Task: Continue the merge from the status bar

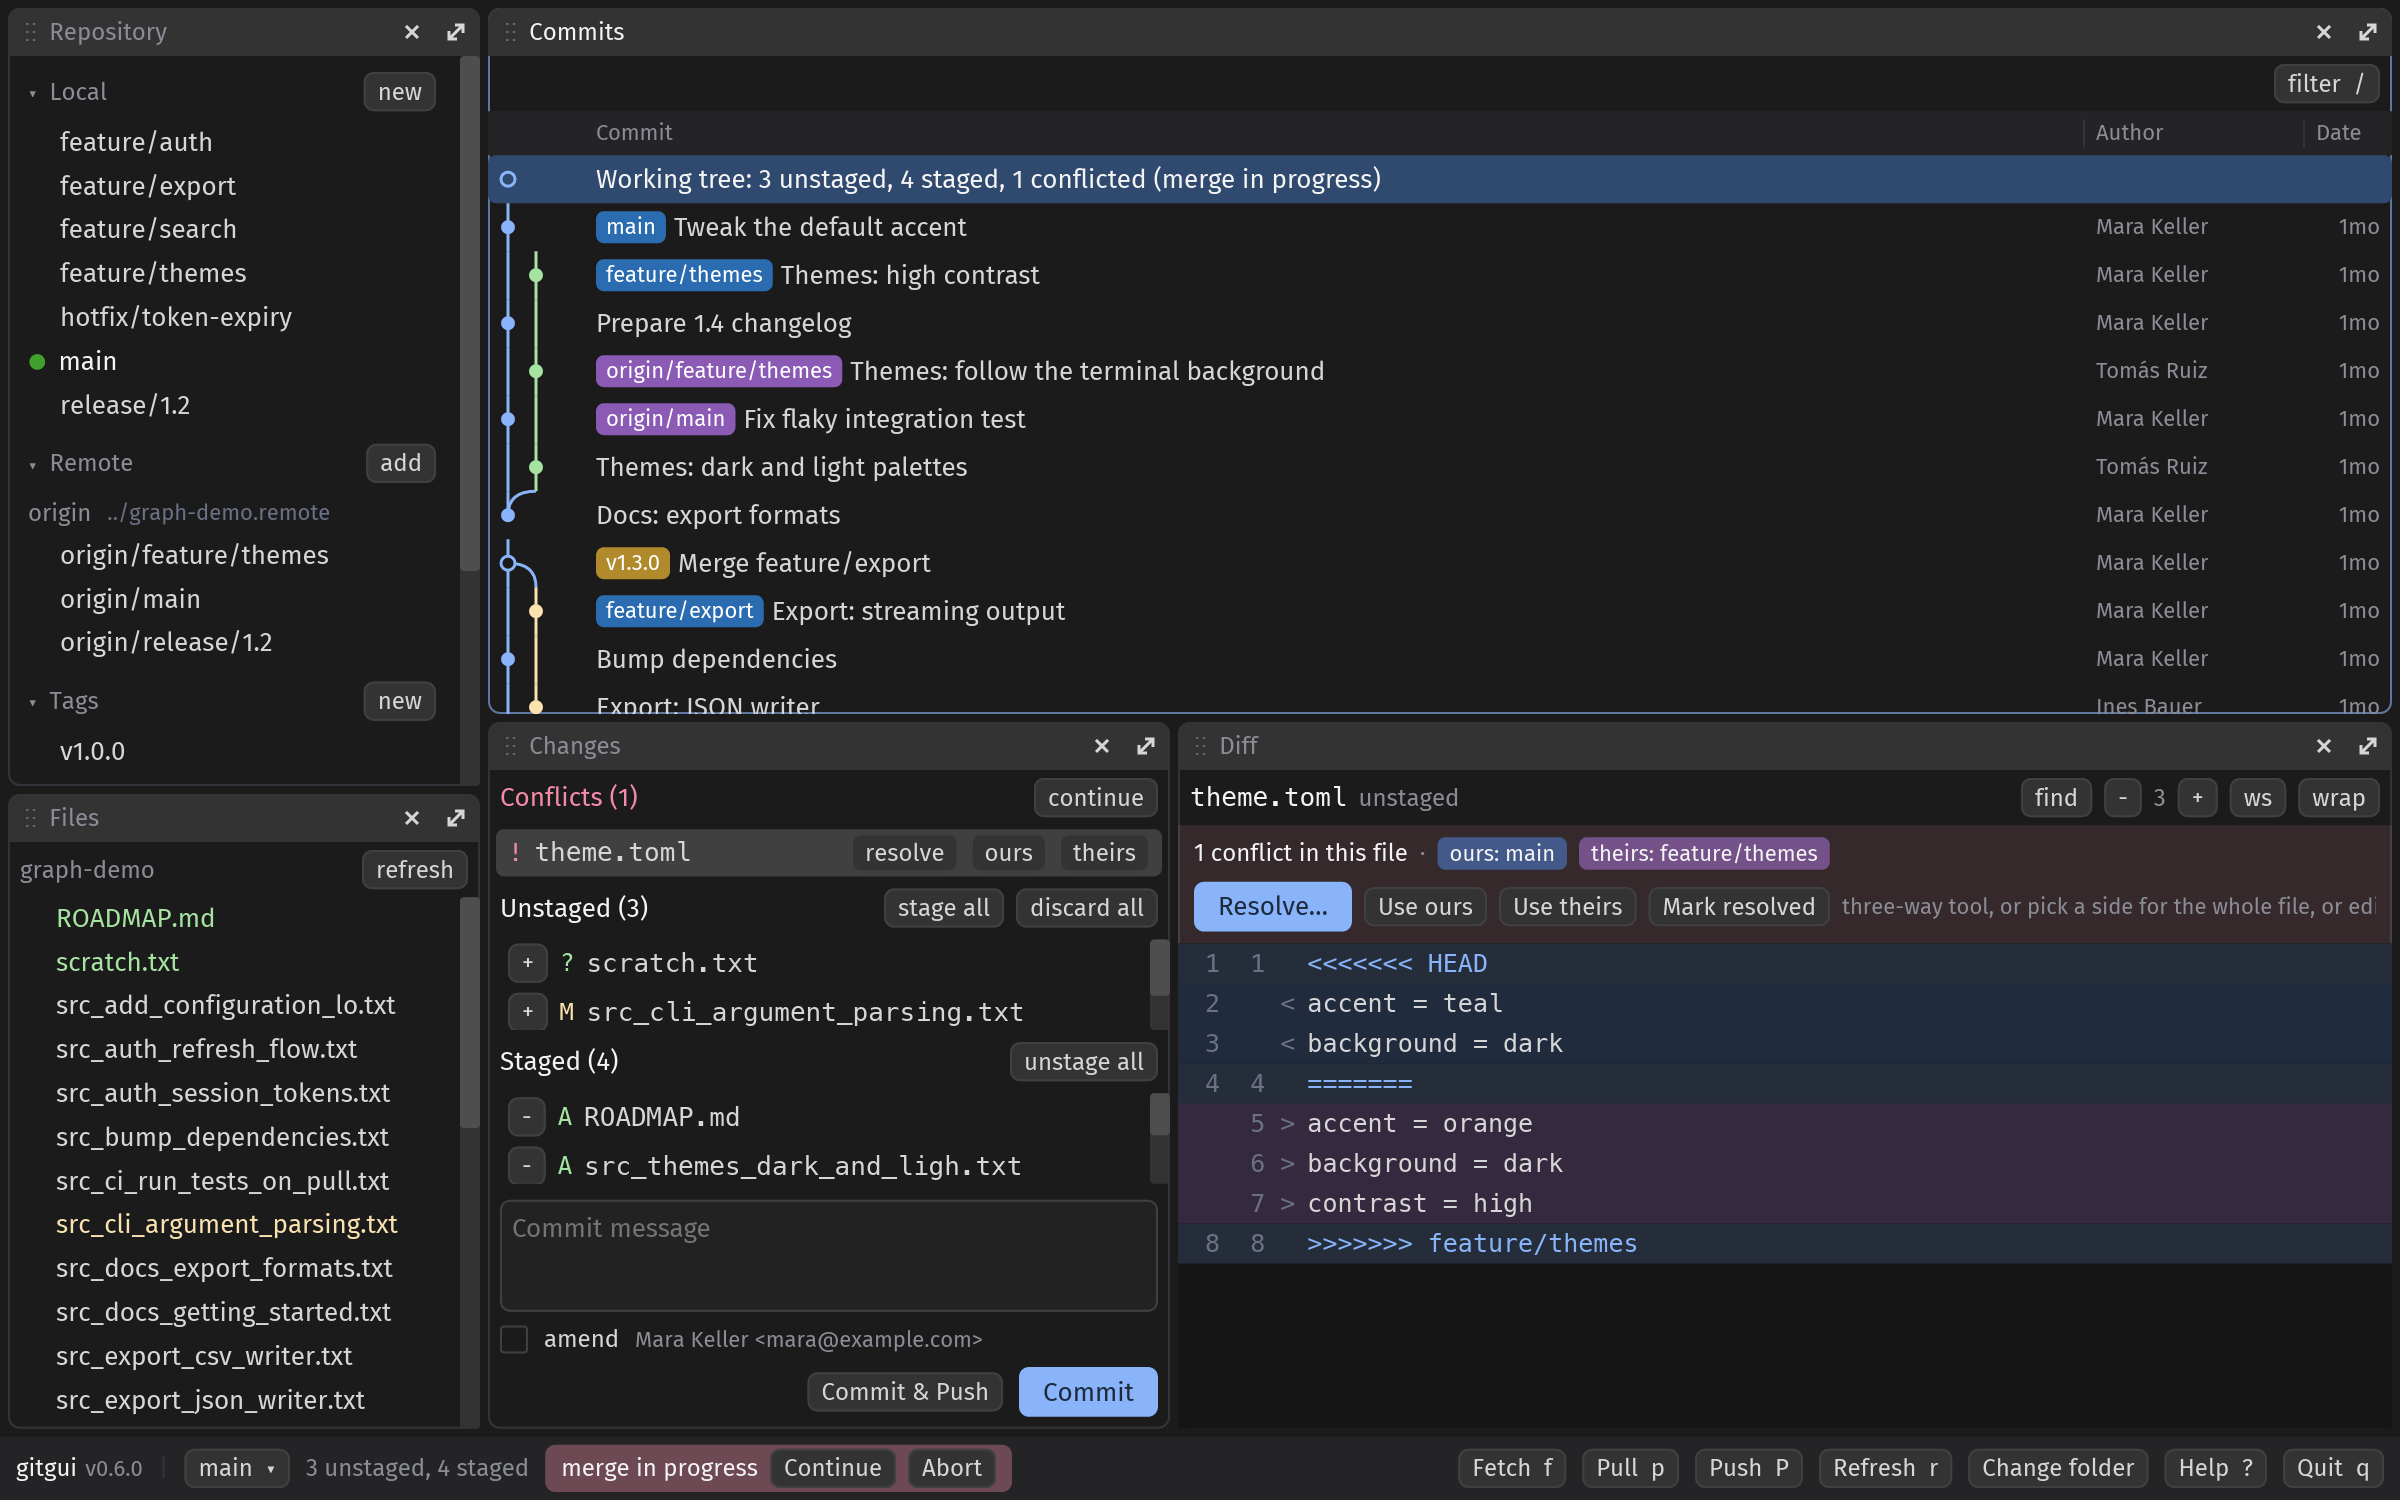Action: click(x=832, y=1468)
